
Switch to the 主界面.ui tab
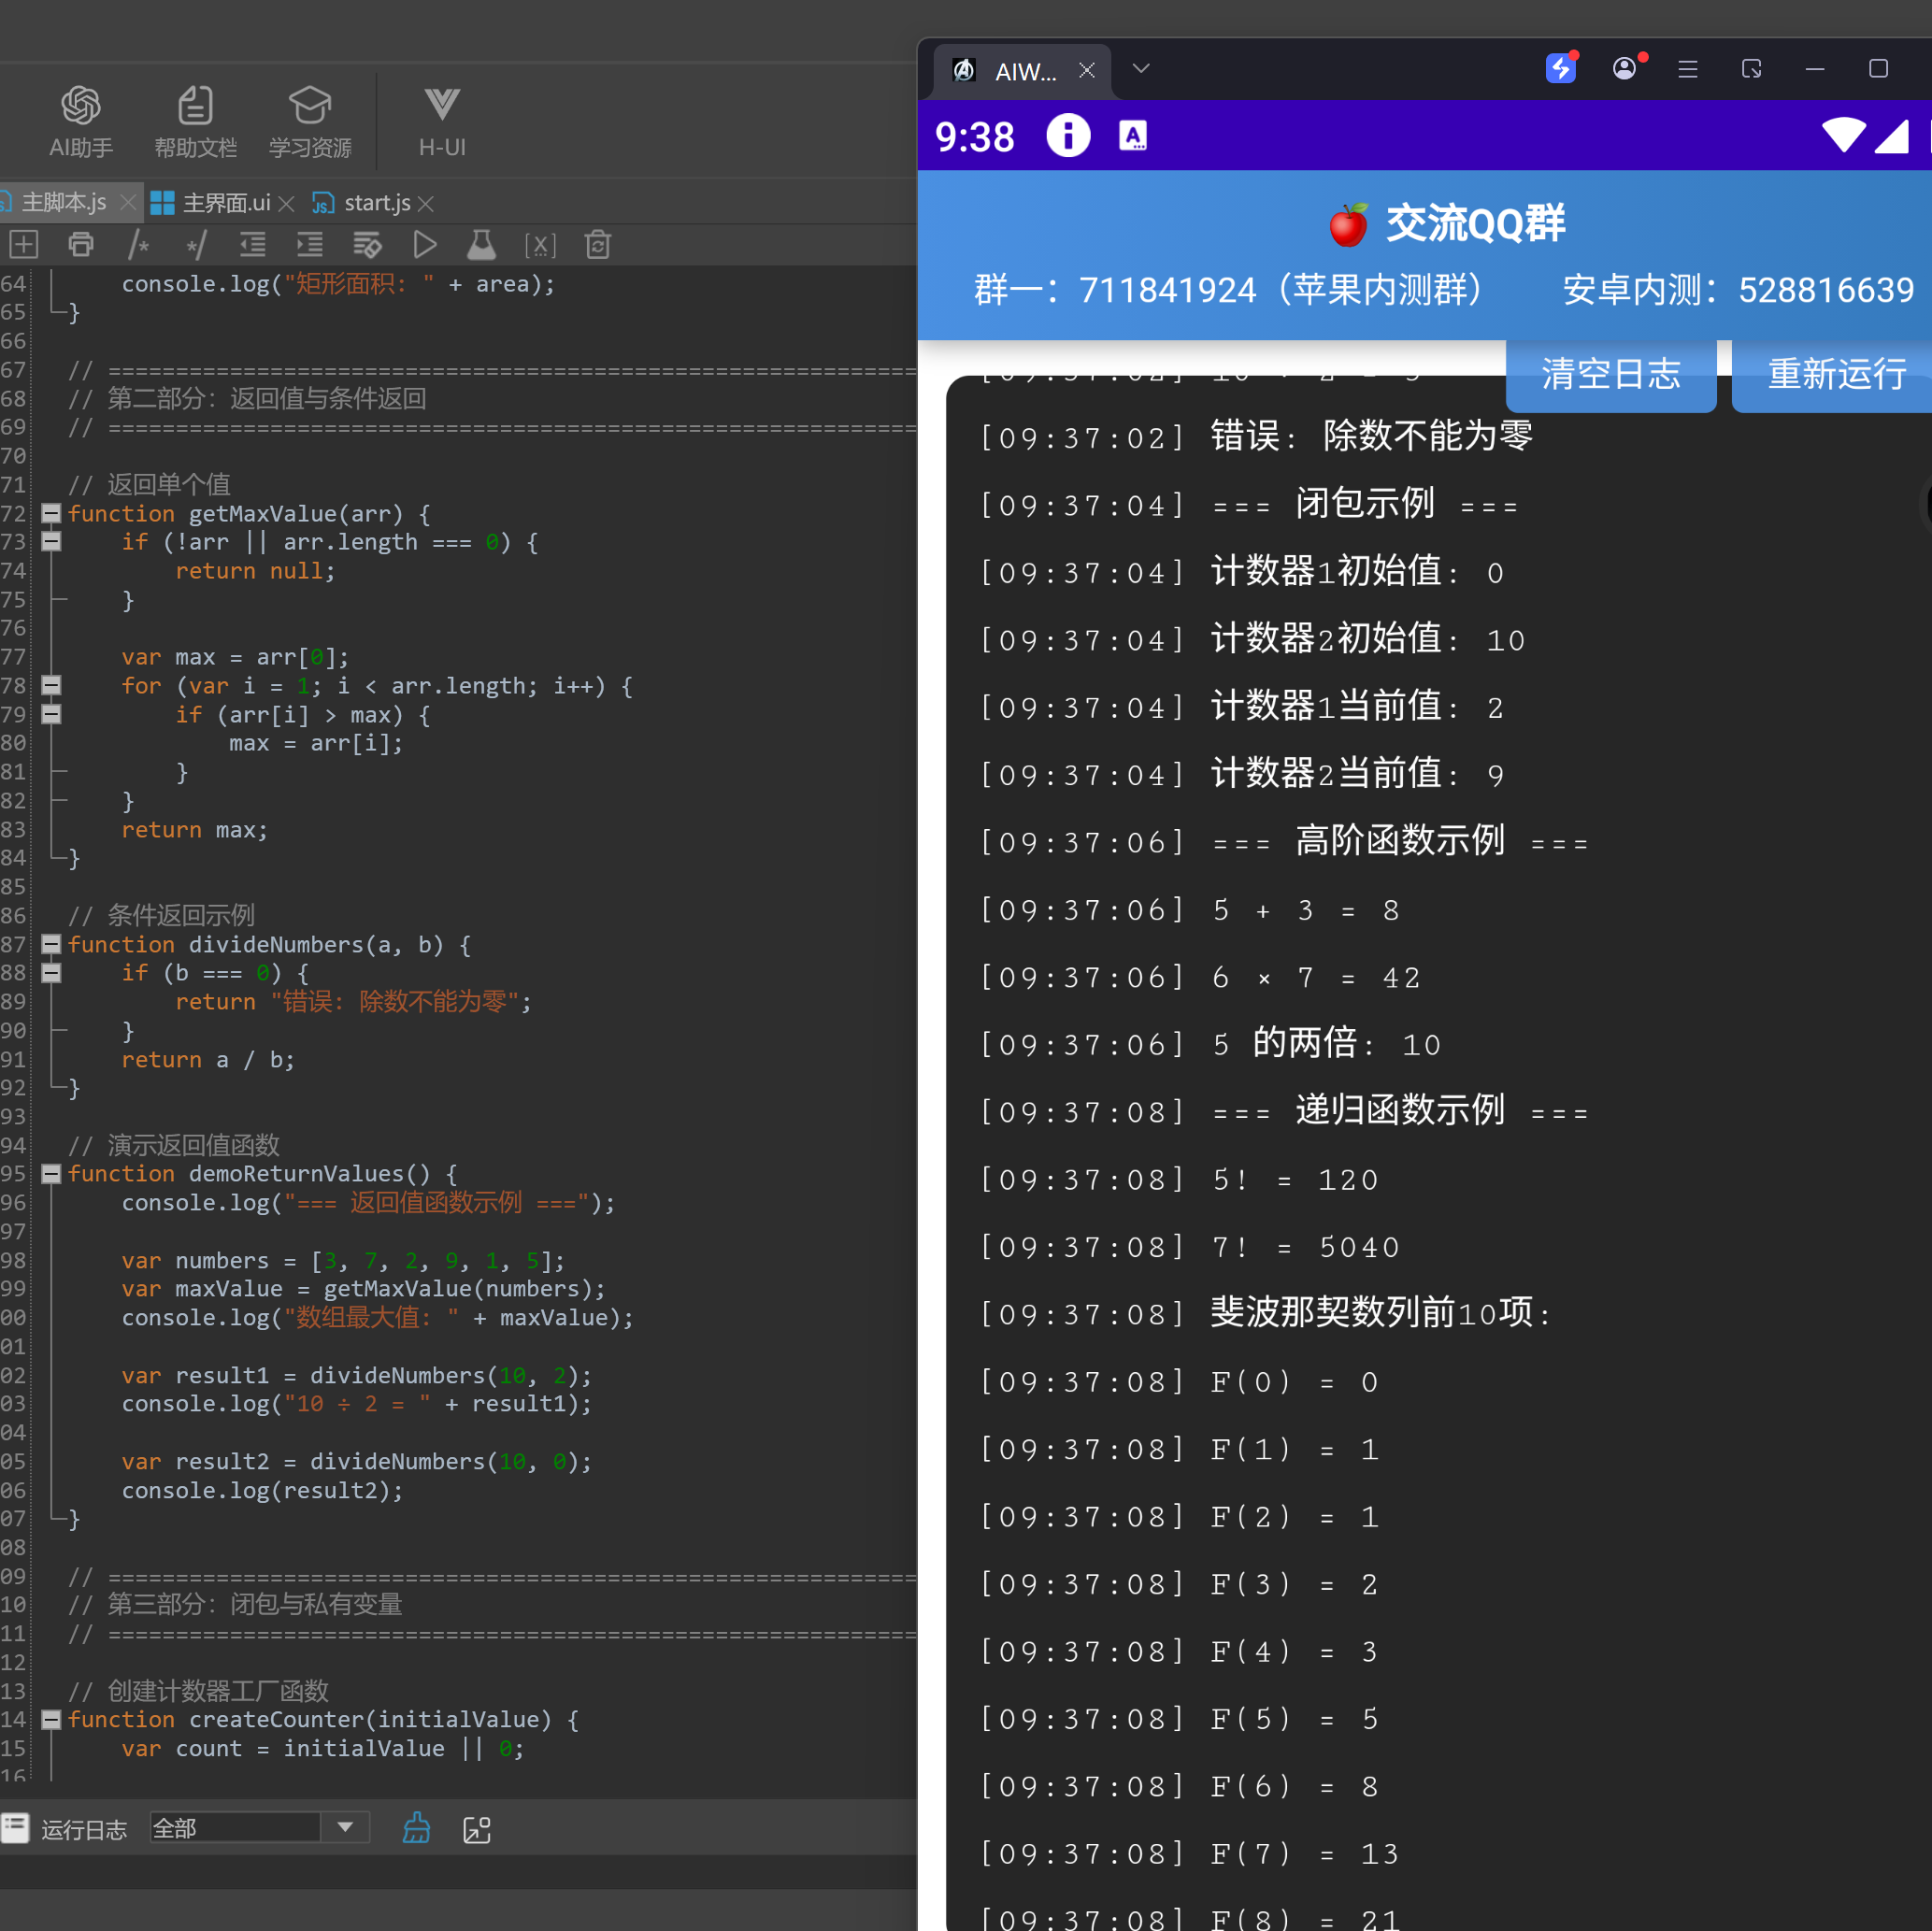[x=224, y=203]
